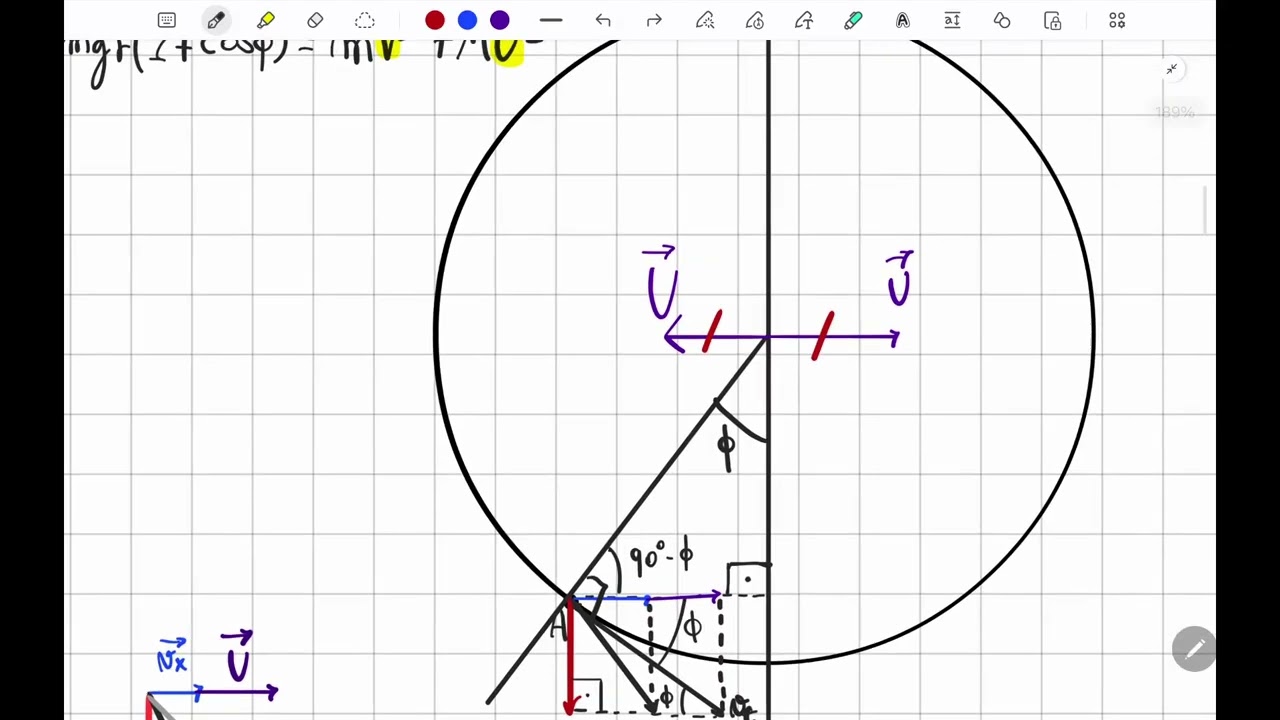
Task: Select the Pen drawing tool
Action: pyautogui.click(x=216, y=20)
